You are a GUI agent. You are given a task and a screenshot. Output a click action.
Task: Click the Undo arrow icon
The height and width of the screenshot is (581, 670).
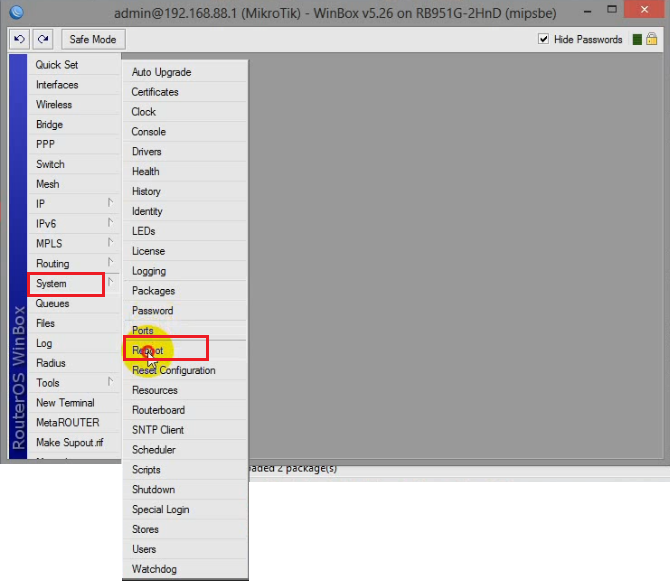point(19,39)
